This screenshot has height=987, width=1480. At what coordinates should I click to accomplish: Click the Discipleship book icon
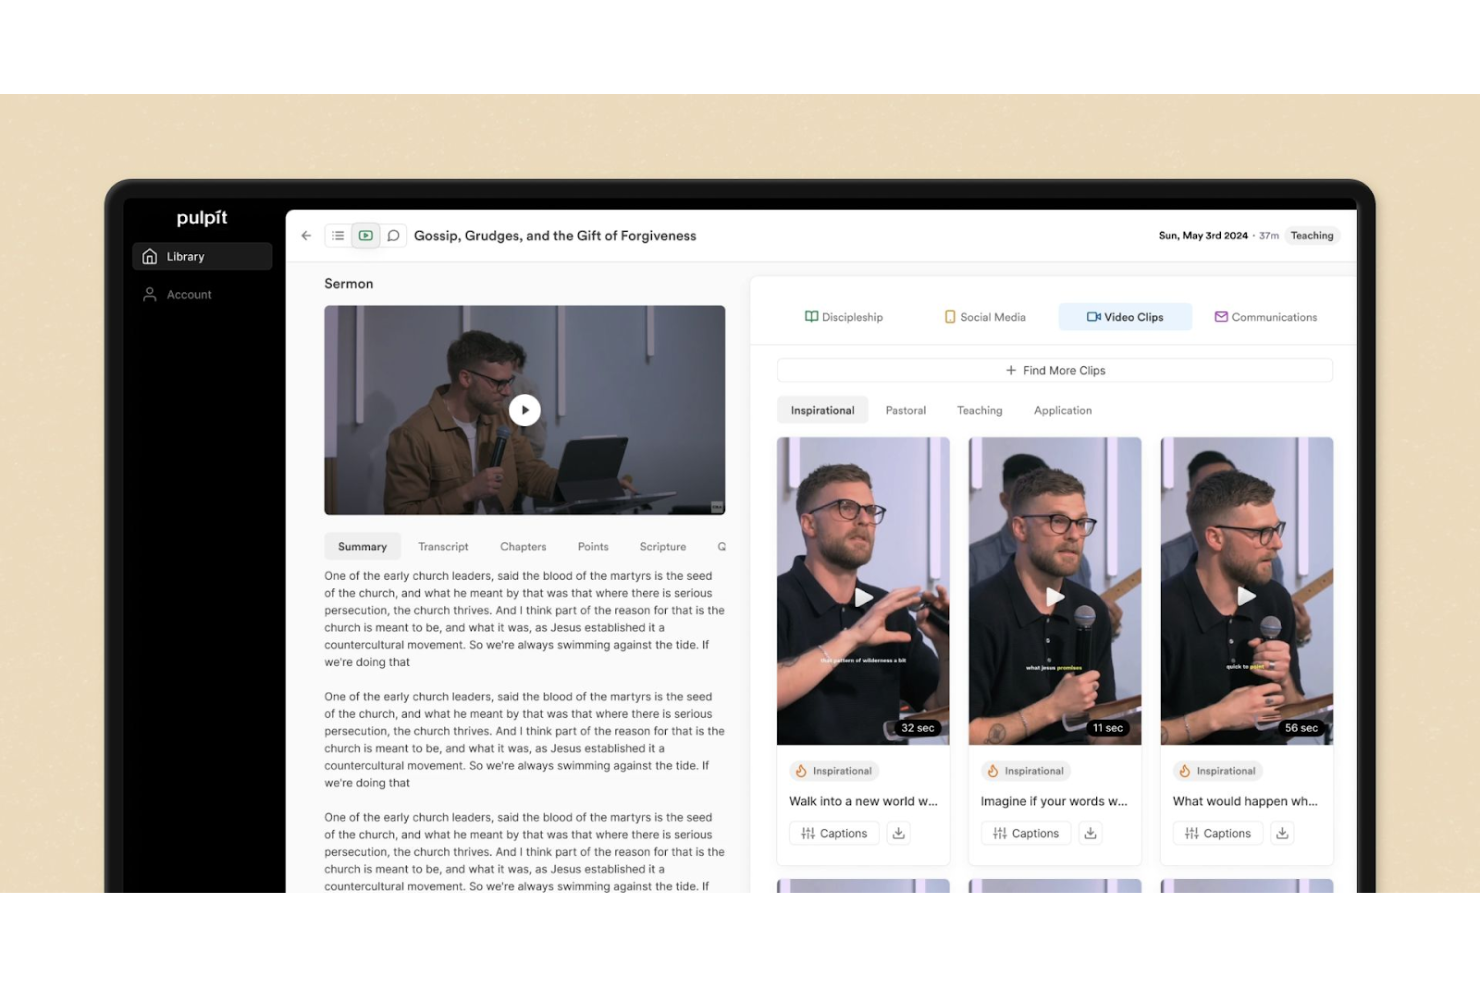pyautogui.click(x=811, y=316)
